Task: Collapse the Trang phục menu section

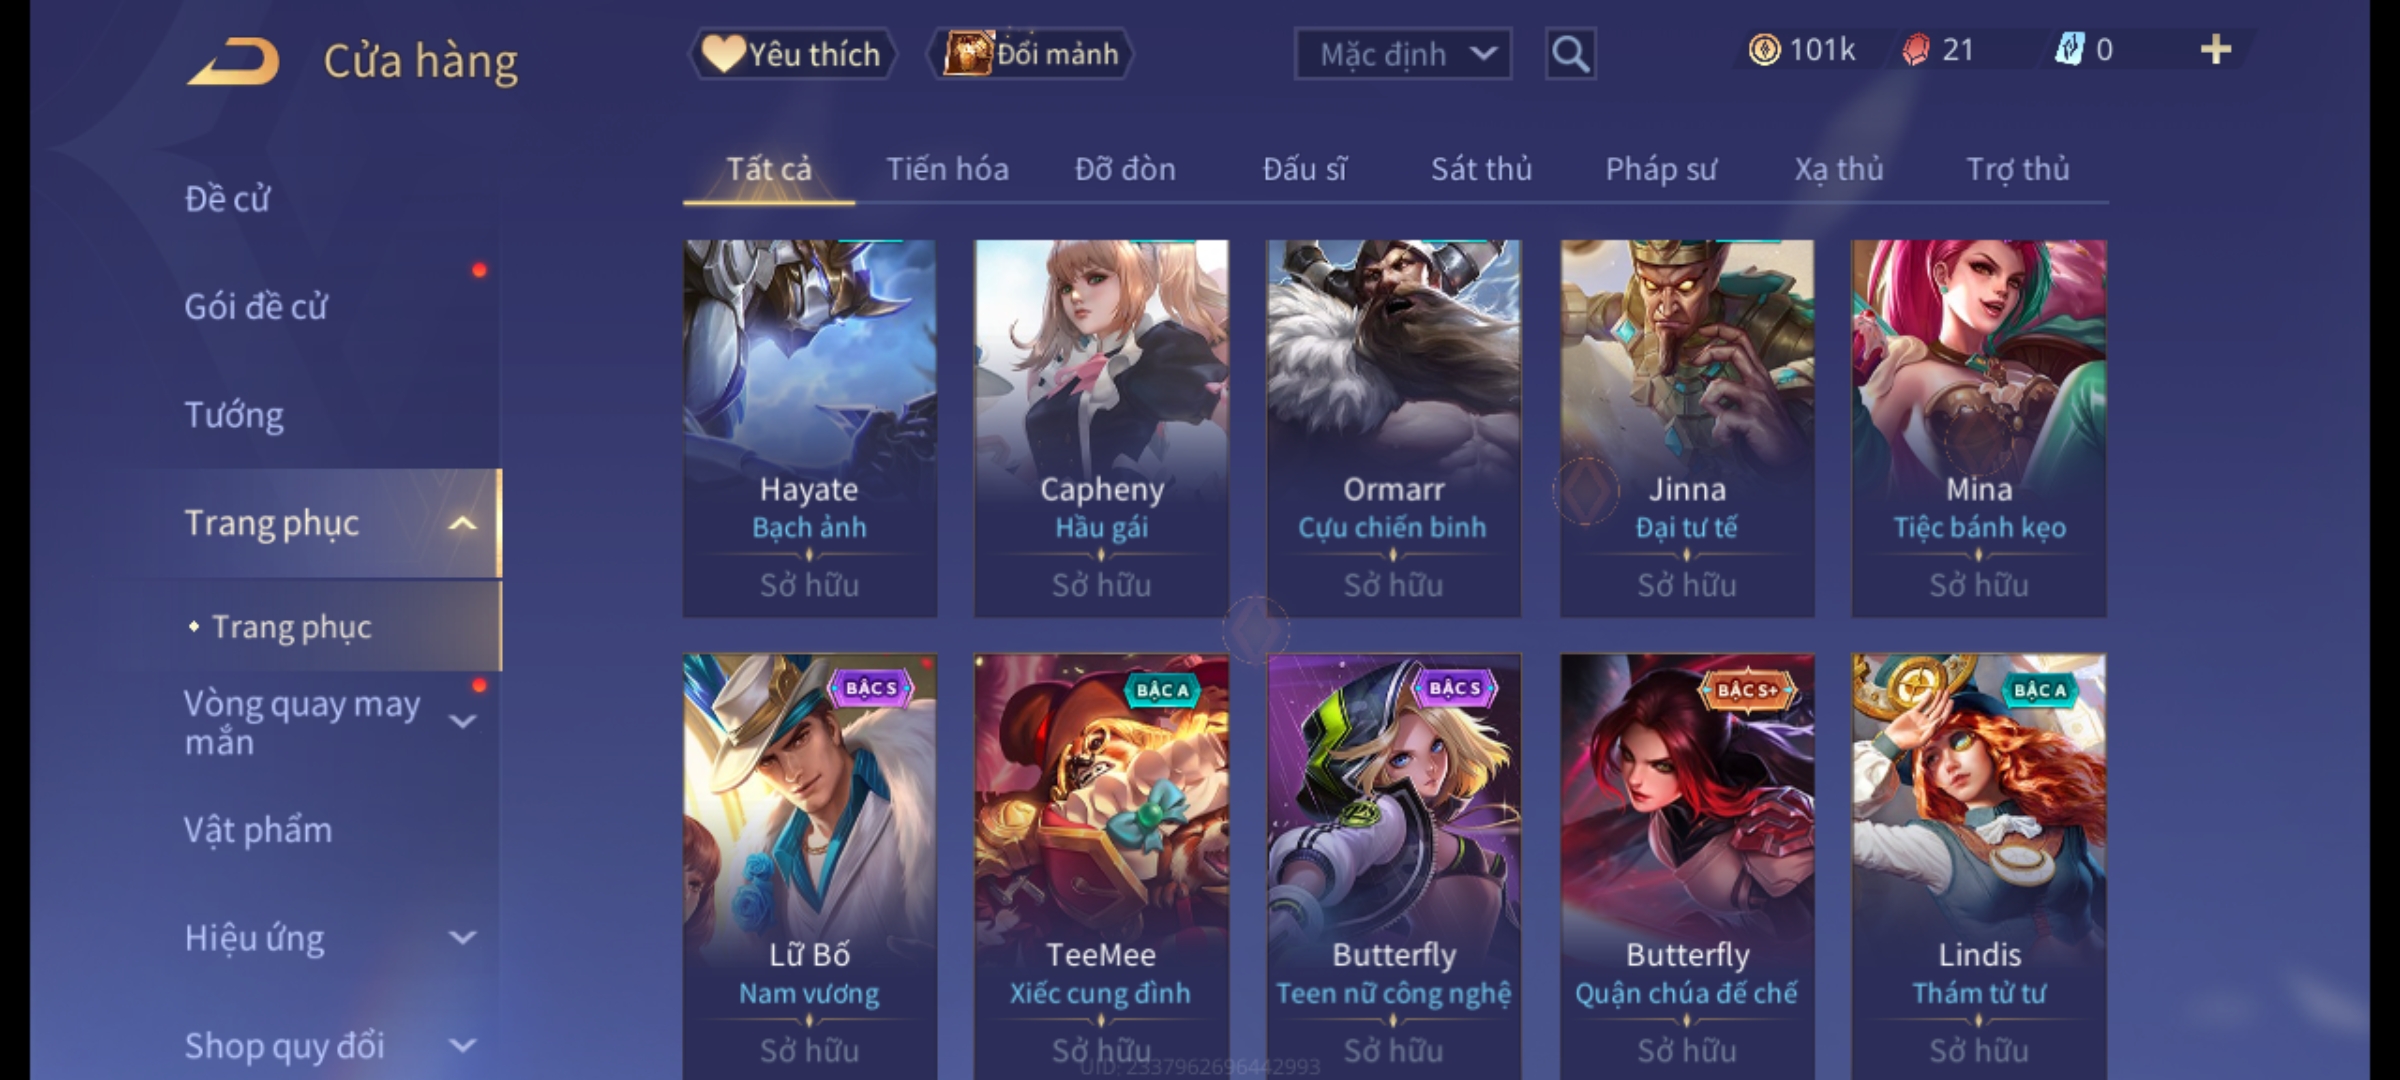Action: tap(462, 523)
